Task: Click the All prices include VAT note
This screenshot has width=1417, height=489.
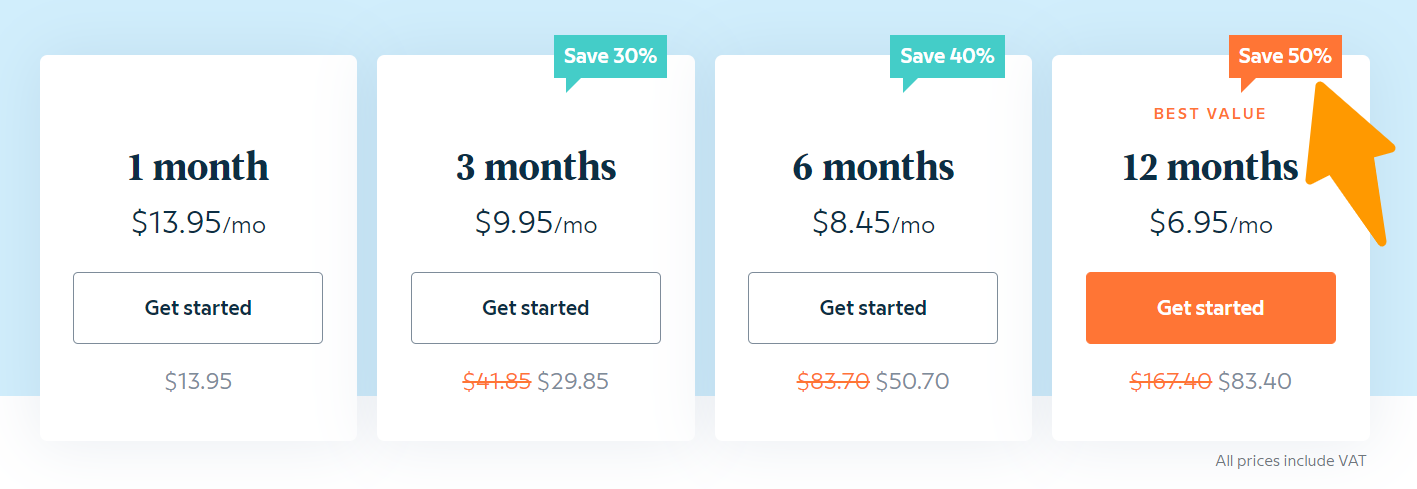Action: pos(1290,461)
